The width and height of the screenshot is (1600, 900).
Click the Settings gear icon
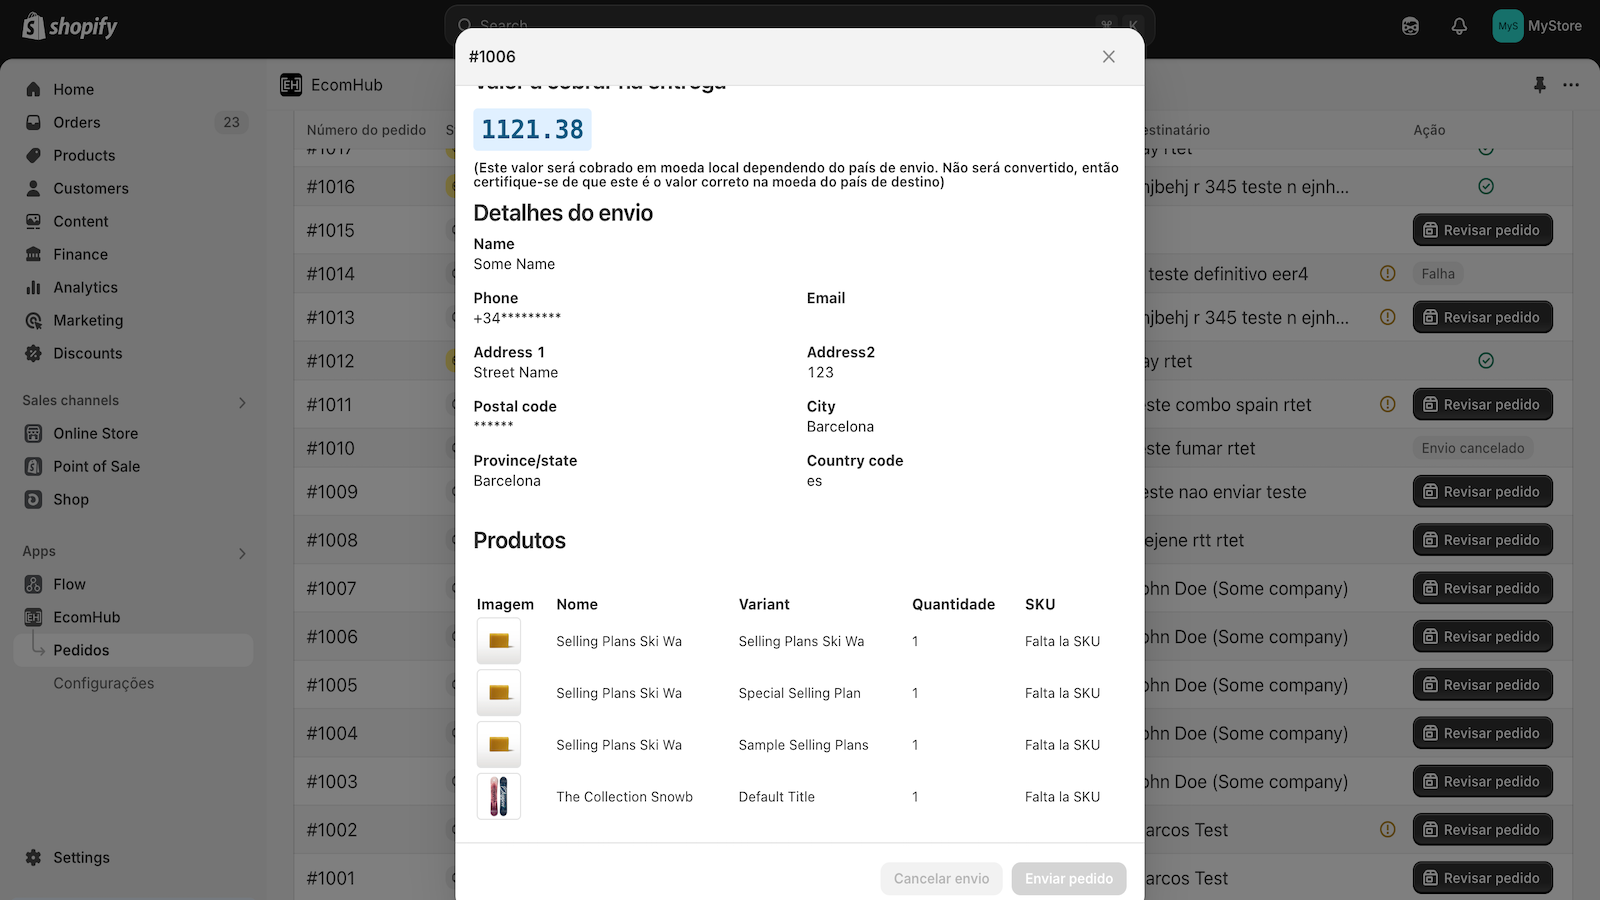[x=33, y=857]
